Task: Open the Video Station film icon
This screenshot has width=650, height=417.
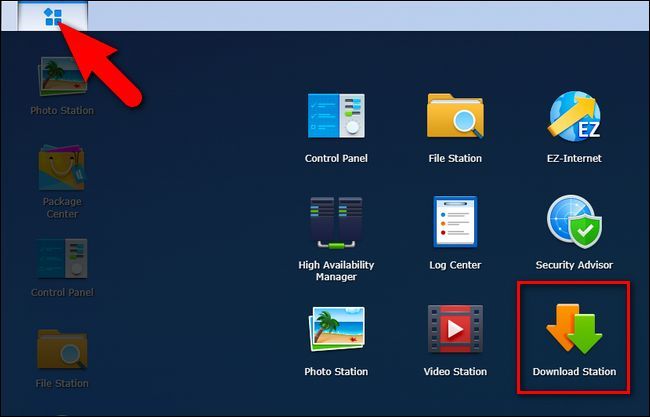Action: [455, 330]
